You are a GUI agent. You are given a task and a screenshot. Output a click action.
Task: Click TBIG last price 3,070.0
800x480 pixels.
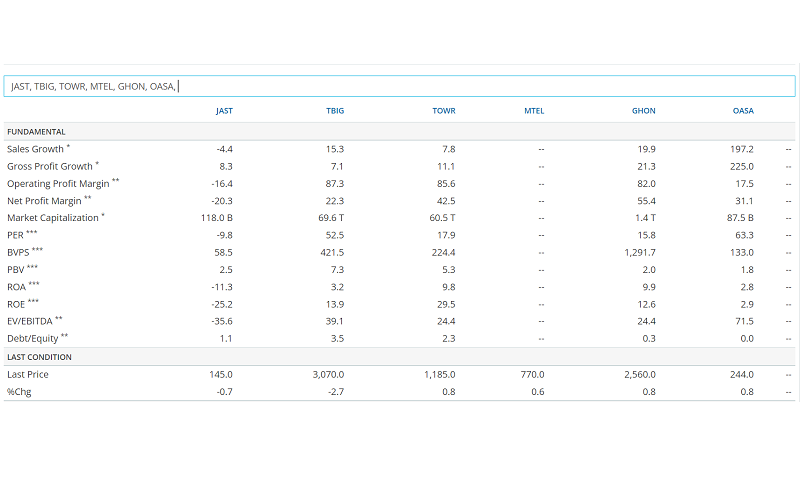[x=329, y=374]
